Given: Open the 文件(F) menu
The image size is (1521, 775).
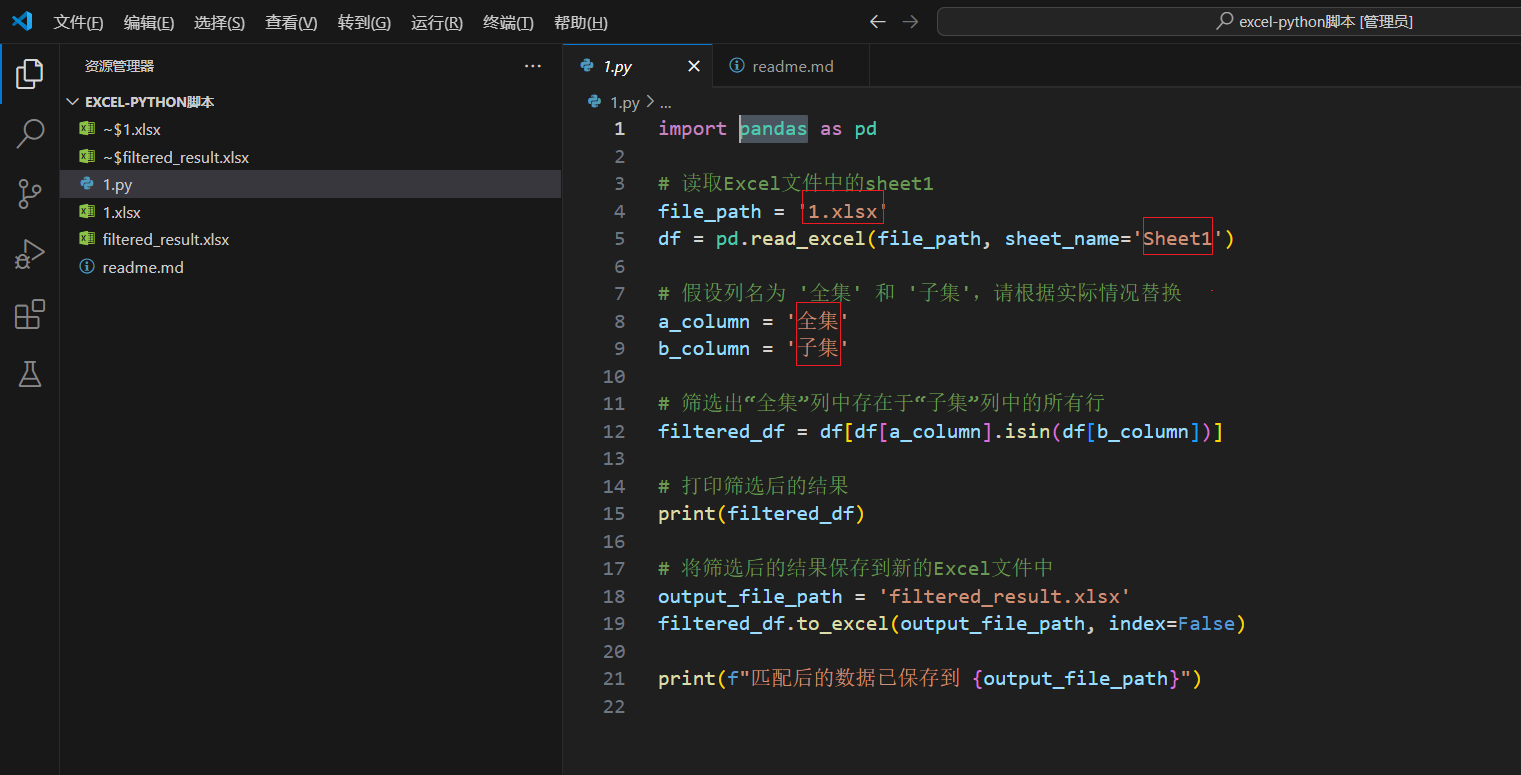Looking at the screenshot, I should (78, 22).
